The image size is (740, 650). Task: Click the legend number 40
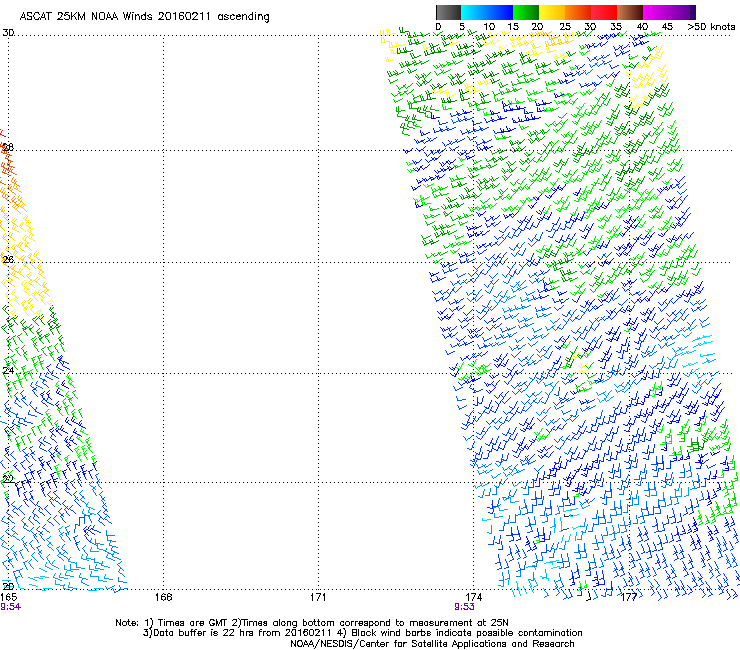pyautogui.click(x=642, y=27)
